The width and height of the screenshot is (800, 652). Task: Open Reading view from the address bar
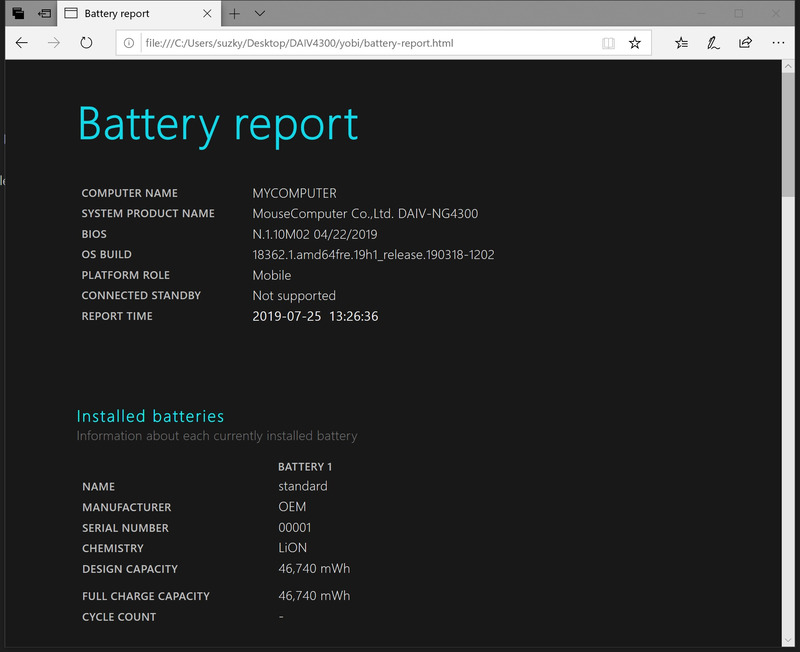click(608, 43)
